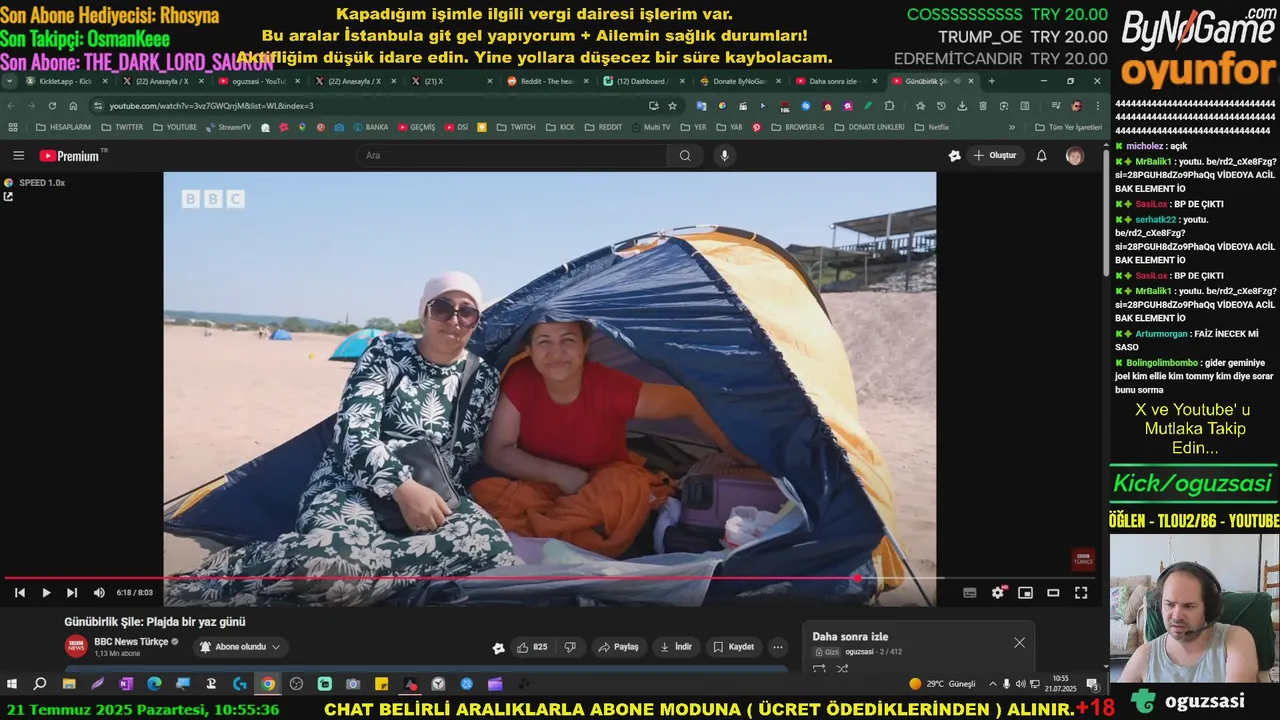This screenshot has width=1280, height=720.
Task: Open a new Chrome tab
Action: [x=991, y=81]
